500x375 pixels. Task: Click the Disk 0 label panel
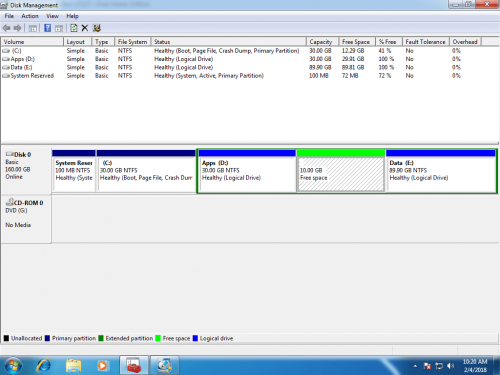click(x=26, y=170)
